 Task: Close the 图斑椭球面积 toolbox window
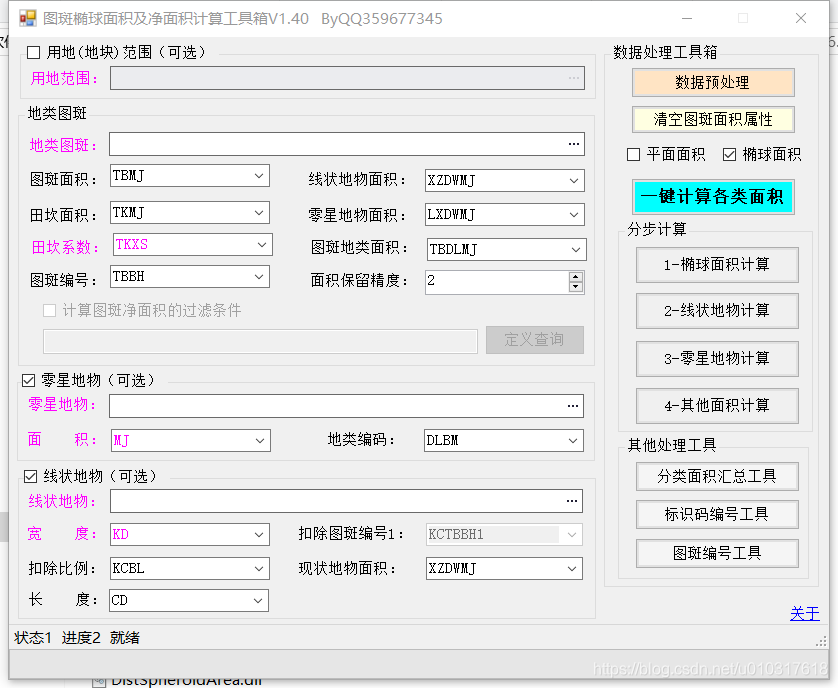click(x=801, y=19)
